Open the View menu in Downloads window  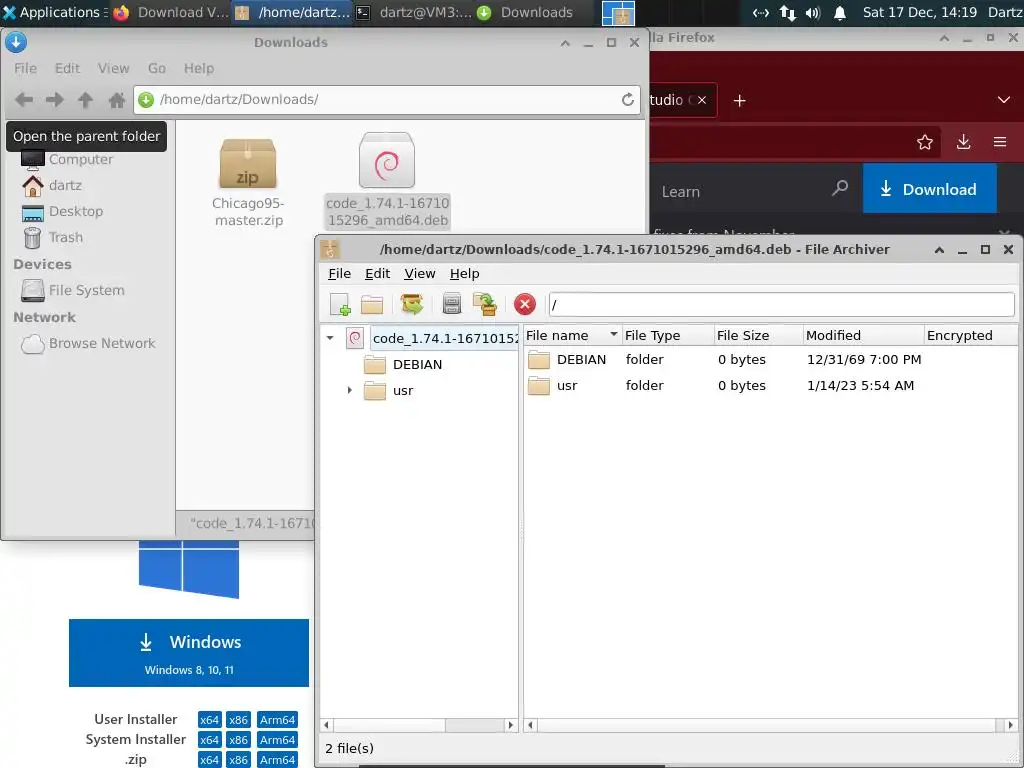pyautogui.click(x=113, y=69)
